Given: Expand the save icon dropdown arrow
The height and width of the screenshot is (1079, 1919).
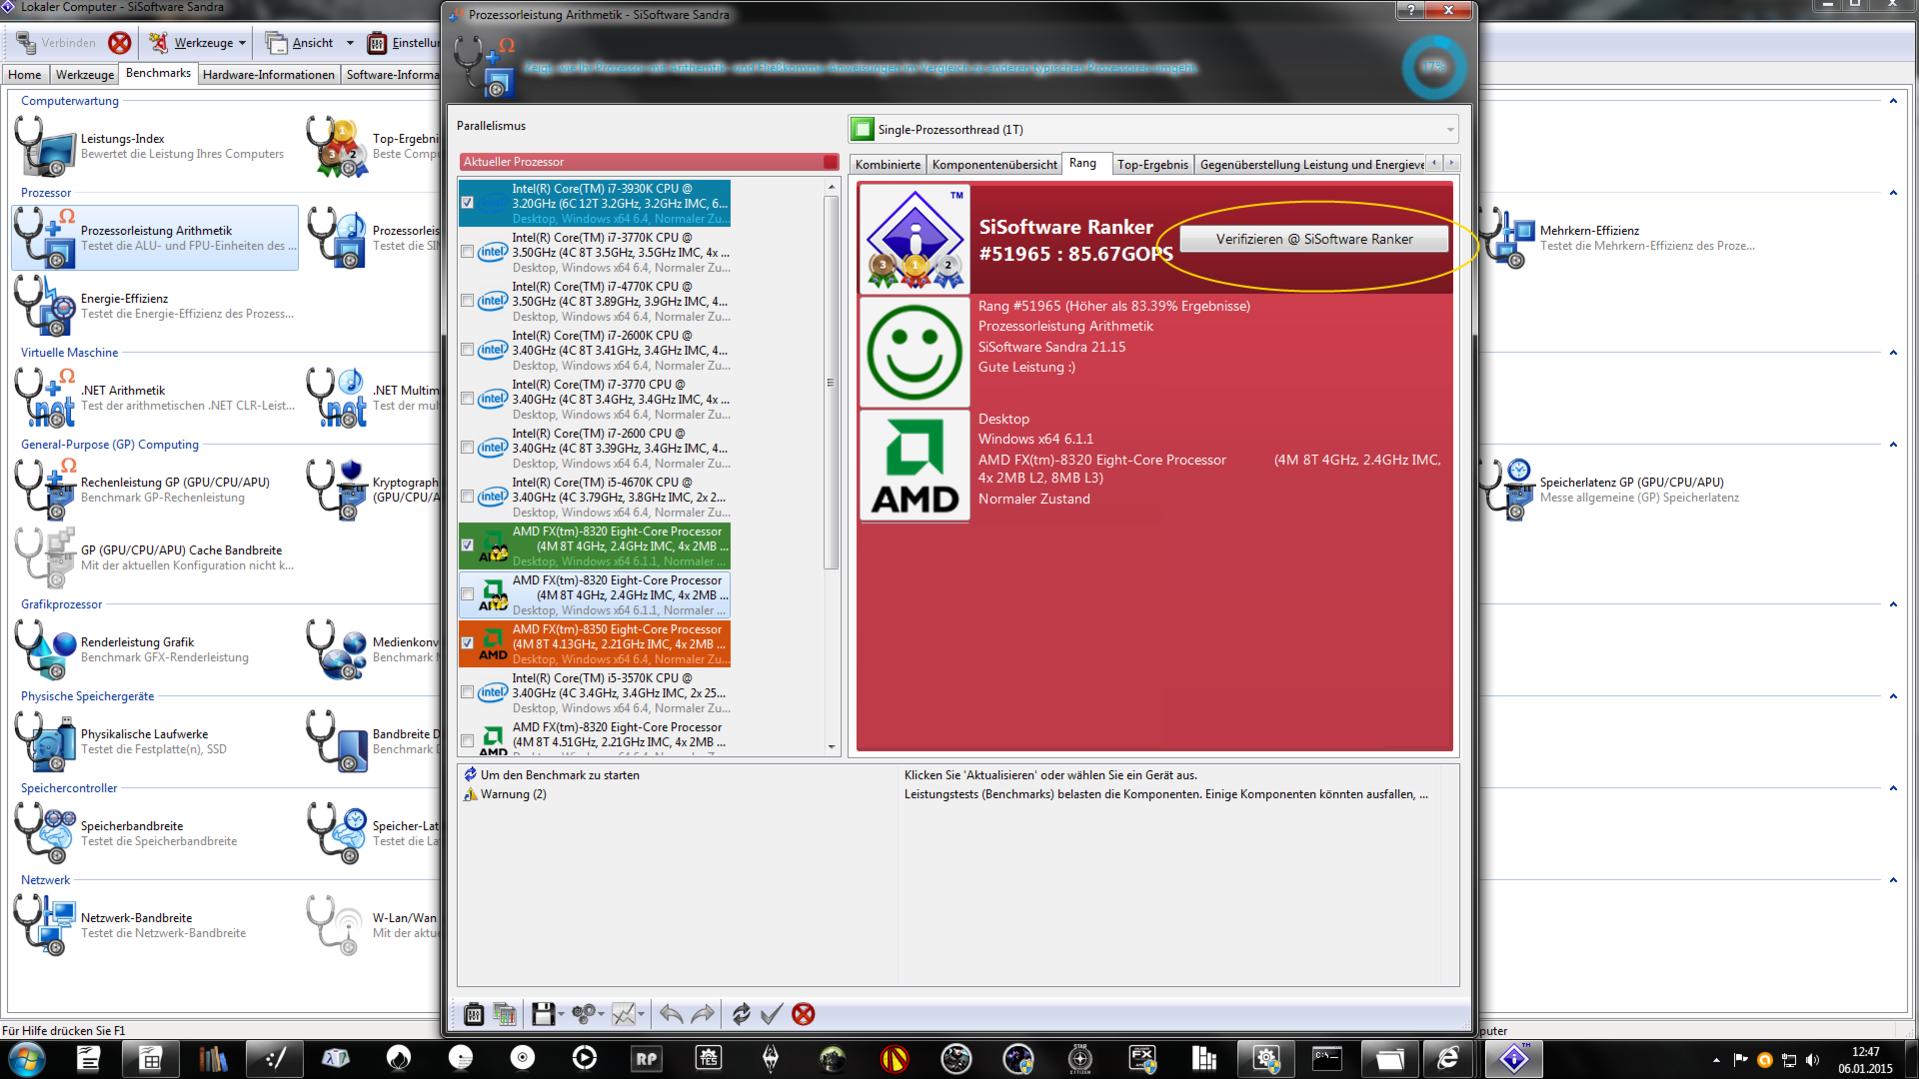Looking at the screenshot, I should click(x=561, y=1014).
